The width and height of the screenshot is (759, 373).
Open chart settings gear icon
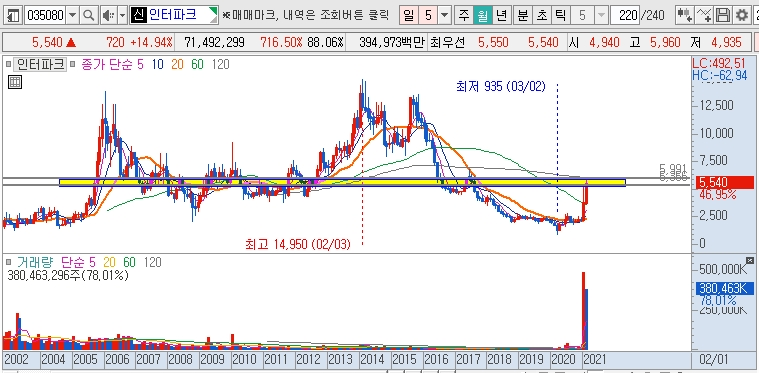741,16
